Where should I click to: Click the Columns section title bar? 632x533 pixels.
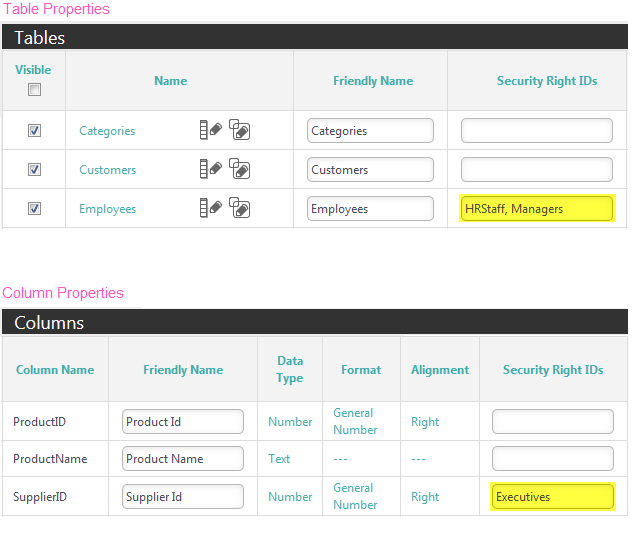[x=315, y=322]
